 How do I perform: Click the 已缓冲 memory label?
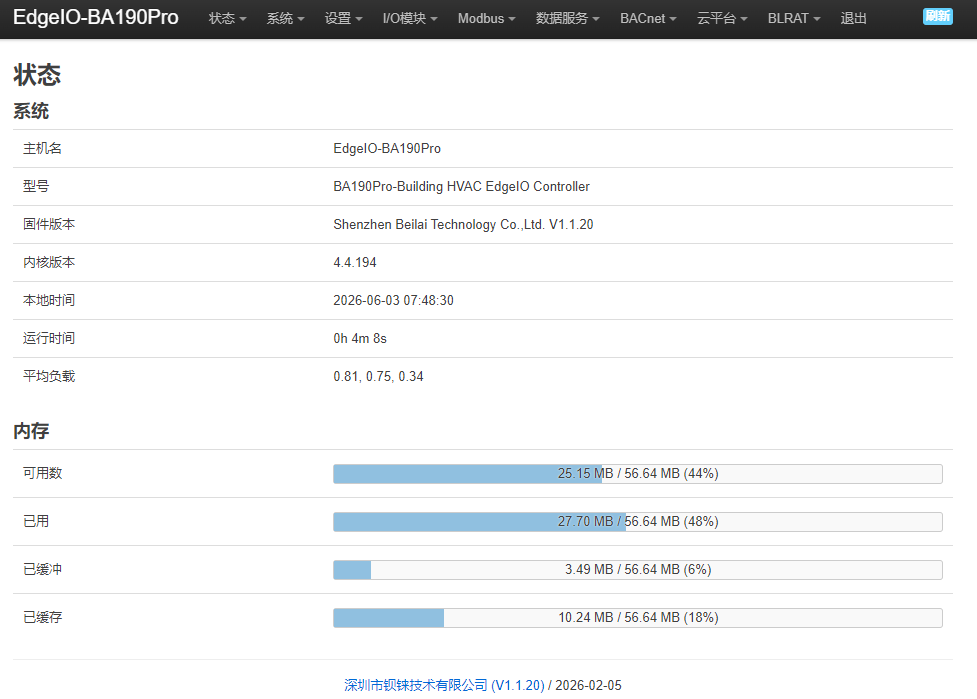coord(42,569)
